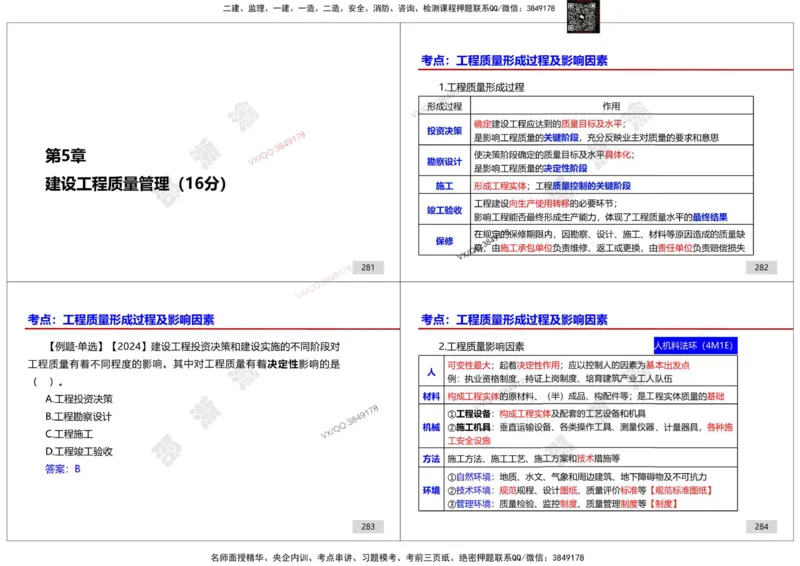Choose option 'C.工程施工'
Image resolution: width=800 pixels, height=566 pixels.
tap(69, 434)
